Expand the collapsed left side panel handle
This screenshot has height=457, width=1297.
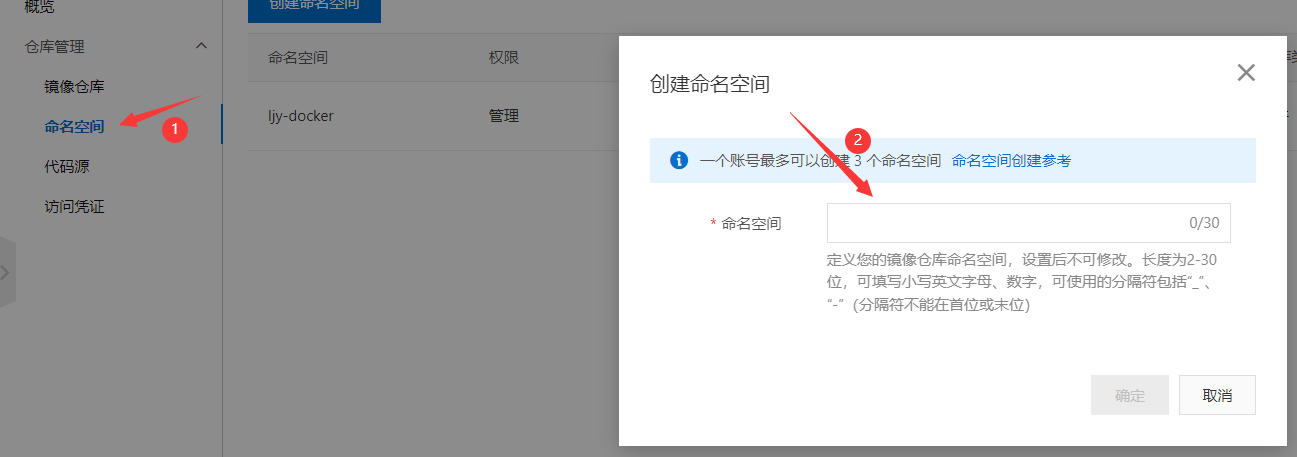pos(7,272)
